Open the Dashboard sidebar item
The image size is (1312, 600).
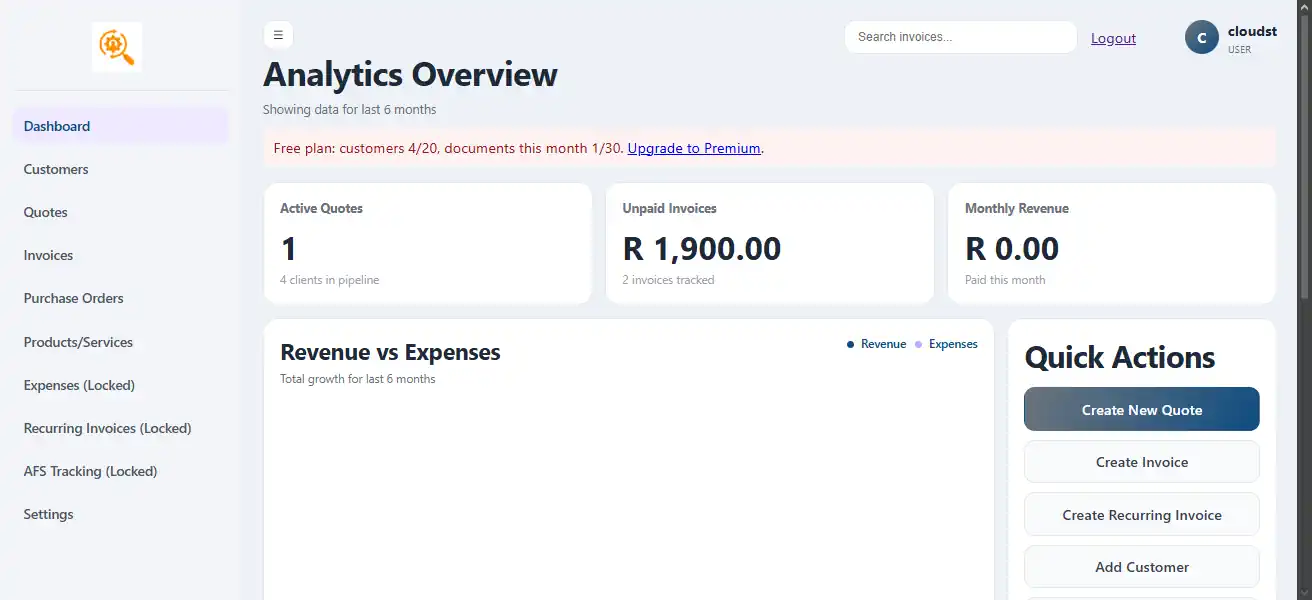[x=57, y=126]
